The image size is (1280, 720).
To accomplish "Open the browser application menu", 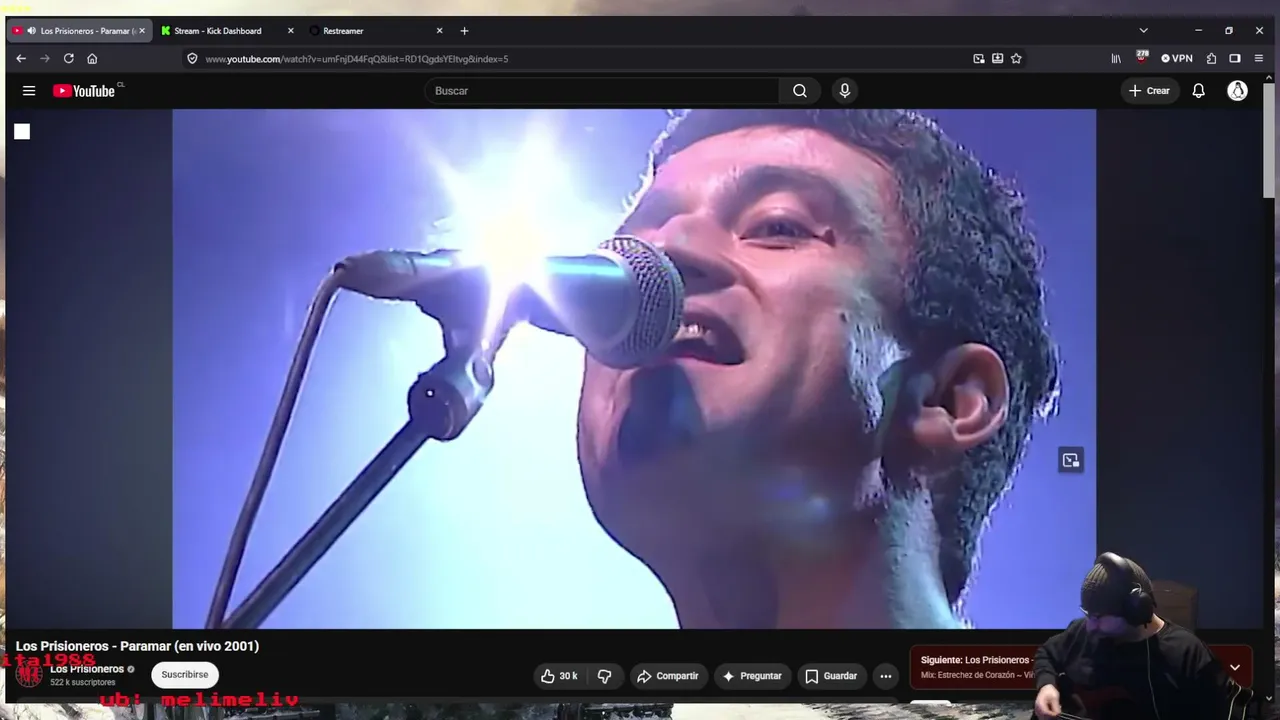I will click(1259, 59).
